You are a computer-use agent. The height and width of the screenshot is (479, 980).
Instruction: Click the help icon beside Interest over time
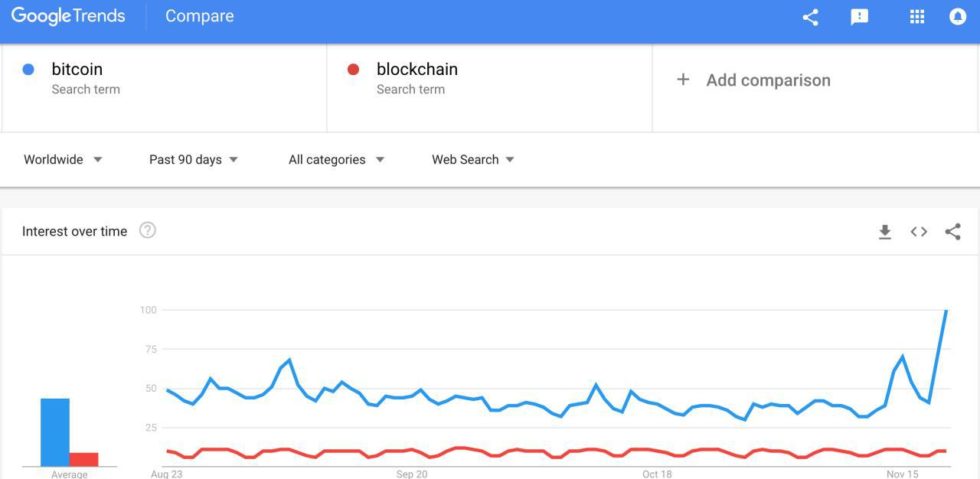pos(147,231)
